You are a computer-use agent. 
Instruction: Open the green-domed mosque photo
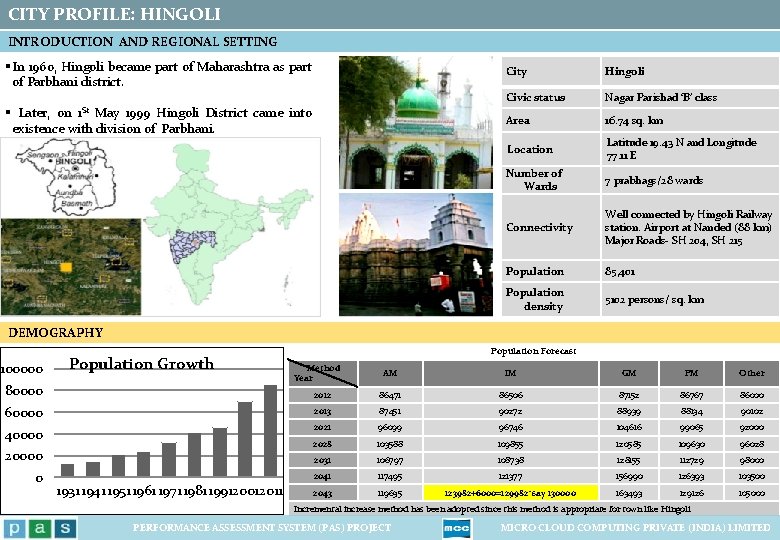[416, 122]
